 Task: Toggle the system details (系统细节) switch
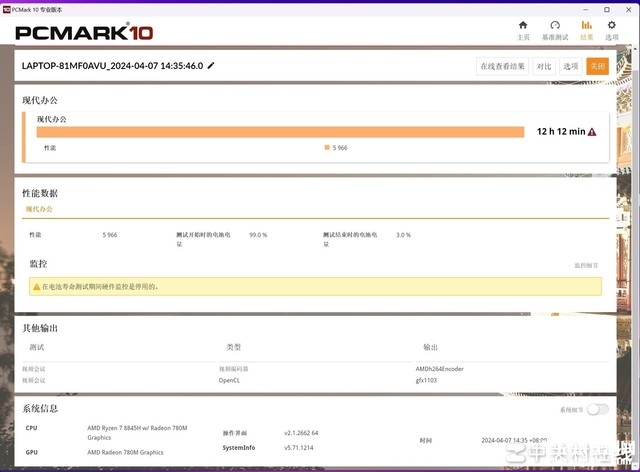(x=598, y=410)
